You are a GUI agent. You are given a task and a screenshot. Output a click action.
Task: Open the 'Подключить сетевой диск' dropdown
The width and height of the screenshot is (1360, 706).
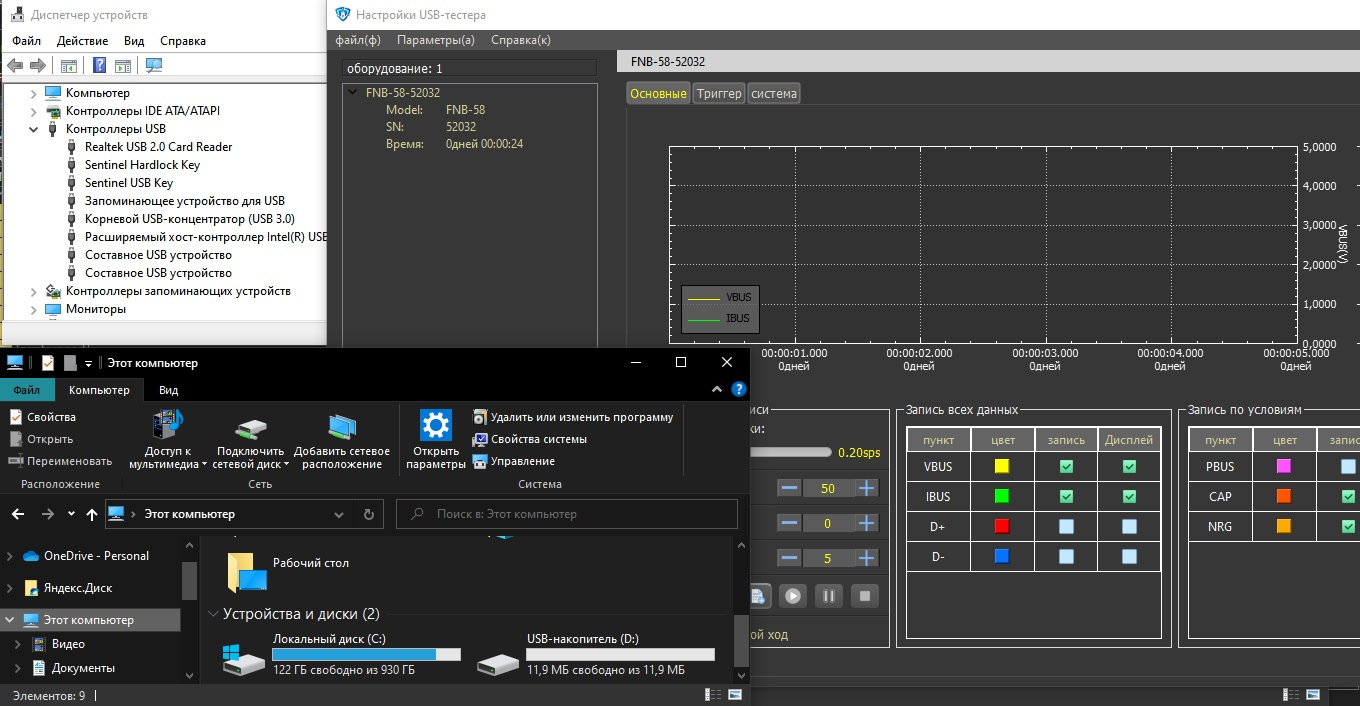[288, 464]
